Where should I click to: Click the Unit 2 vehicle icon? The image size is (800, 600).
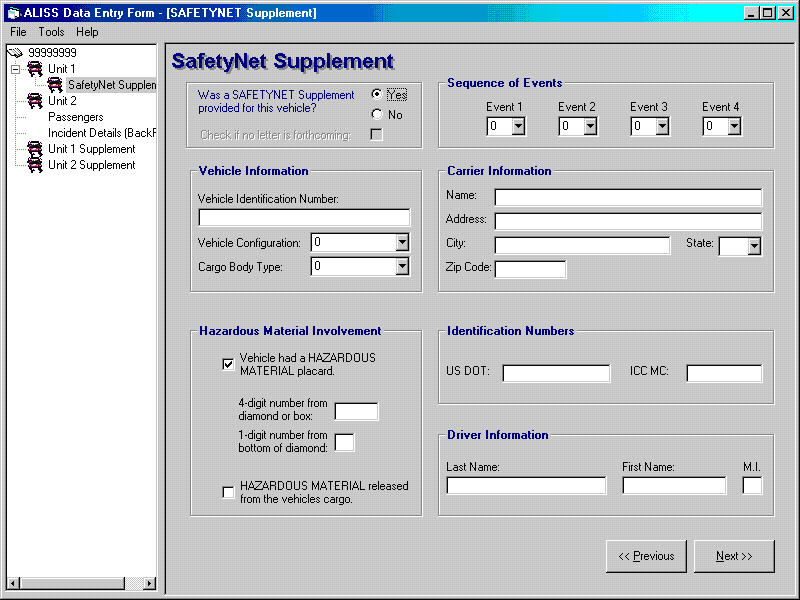[x=35, y=101]
